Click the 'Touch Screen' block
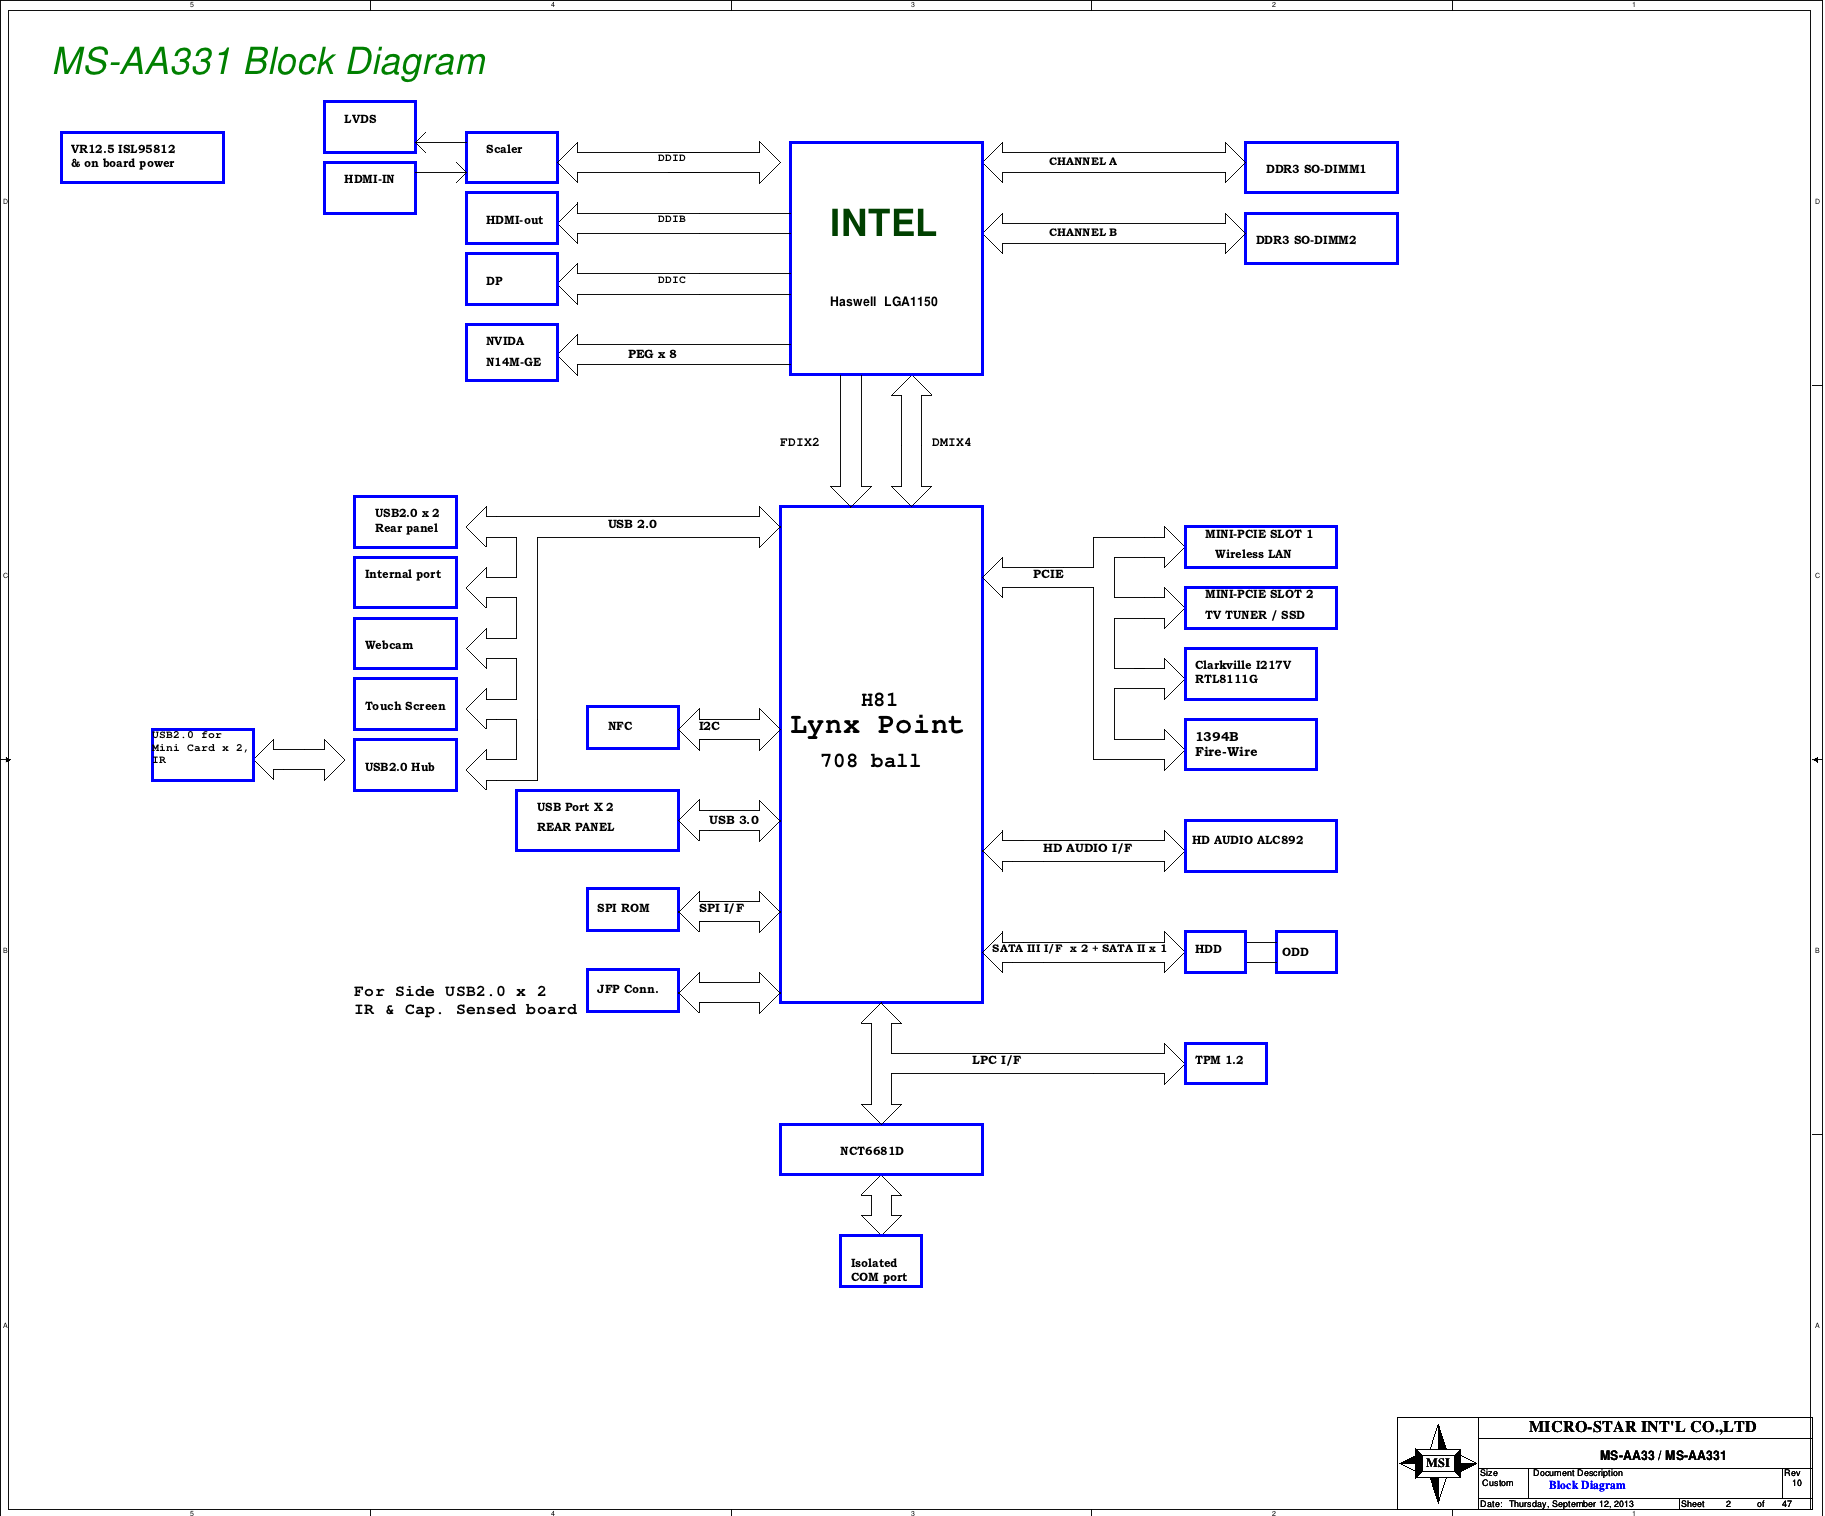1825x1516 pixels. 405,704
